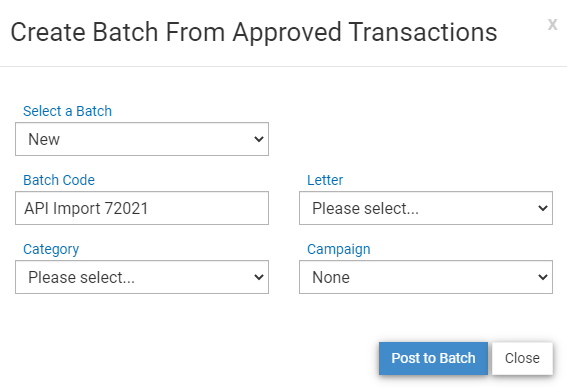567x388 pixels.
Task: Place cursor after API Import 72021 text
Action: [149, 209]
